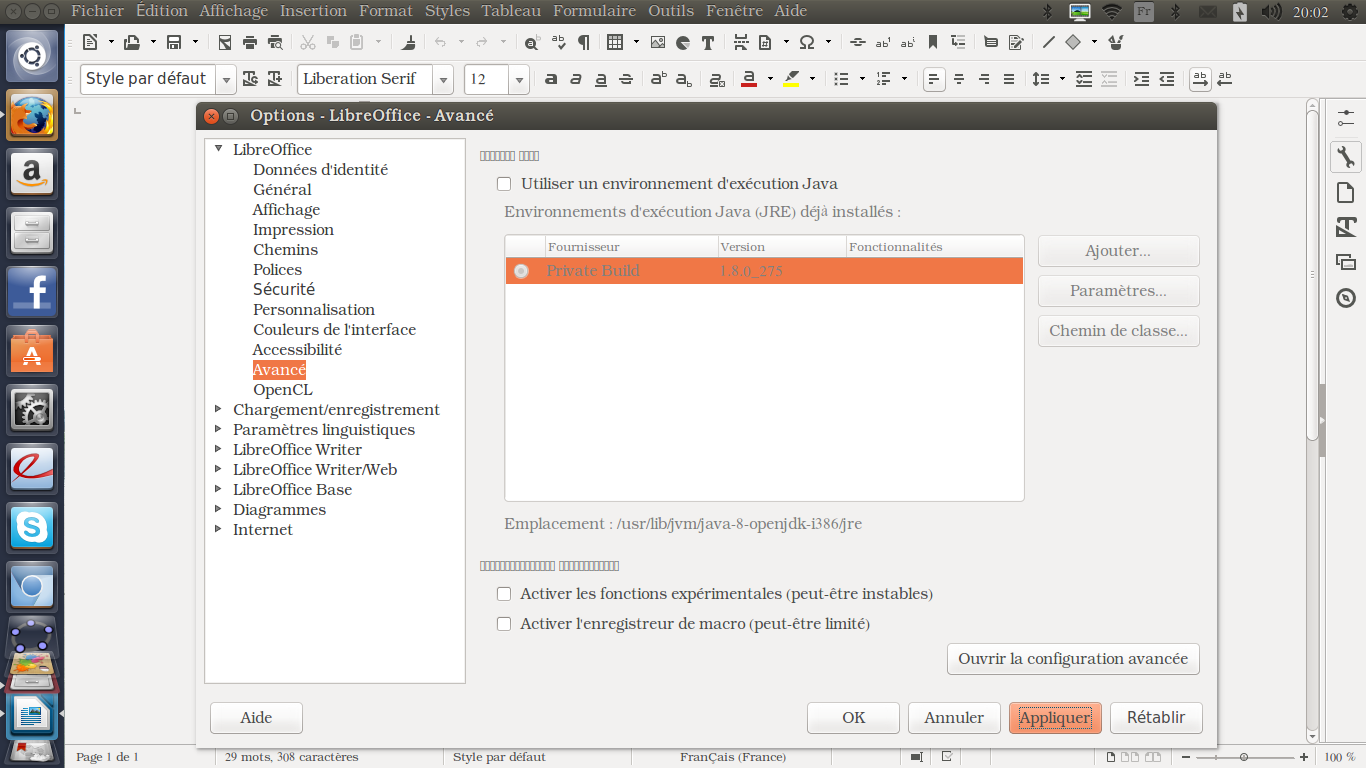Toggle Align Left paragraph button

point(934,79)
